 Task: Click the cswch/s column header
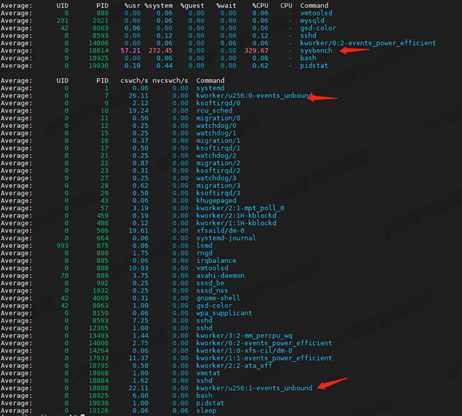point(134,81)
